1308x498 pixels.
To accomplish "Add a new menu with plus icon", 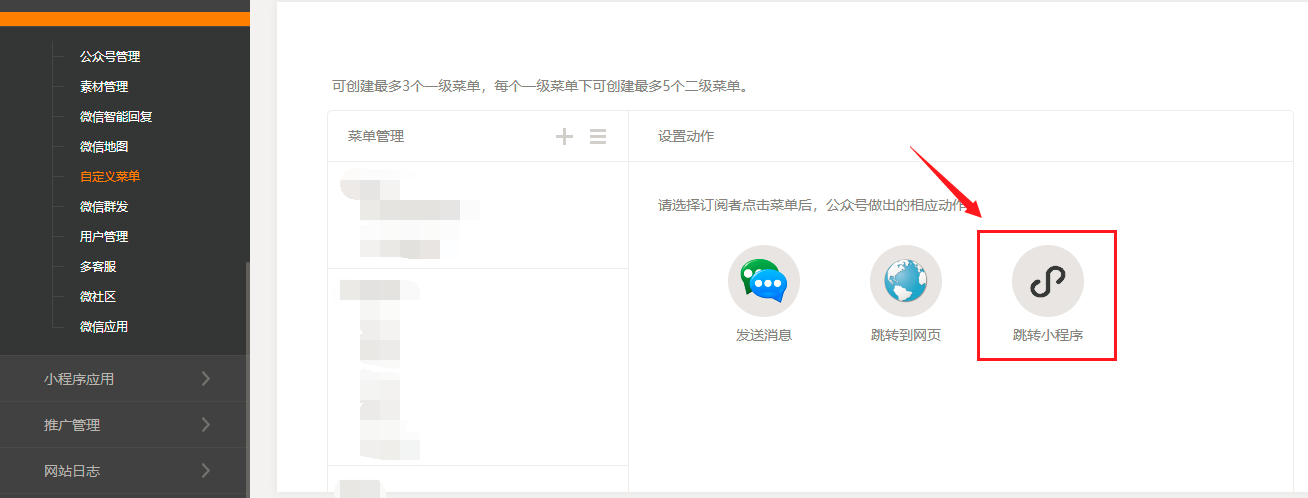I will tap(564, 137).
